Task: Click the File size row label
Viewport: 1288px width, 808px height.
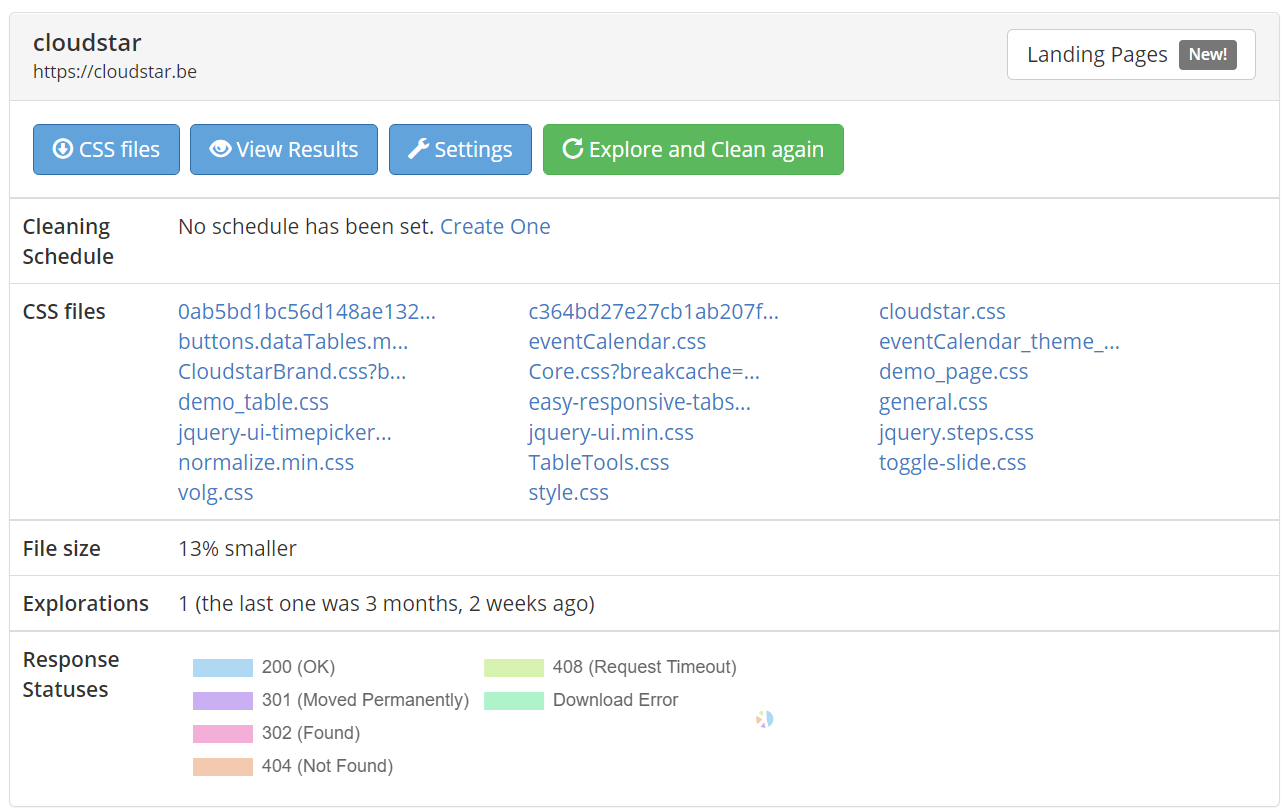Action: pyautogui.click(x=62, y=549)
